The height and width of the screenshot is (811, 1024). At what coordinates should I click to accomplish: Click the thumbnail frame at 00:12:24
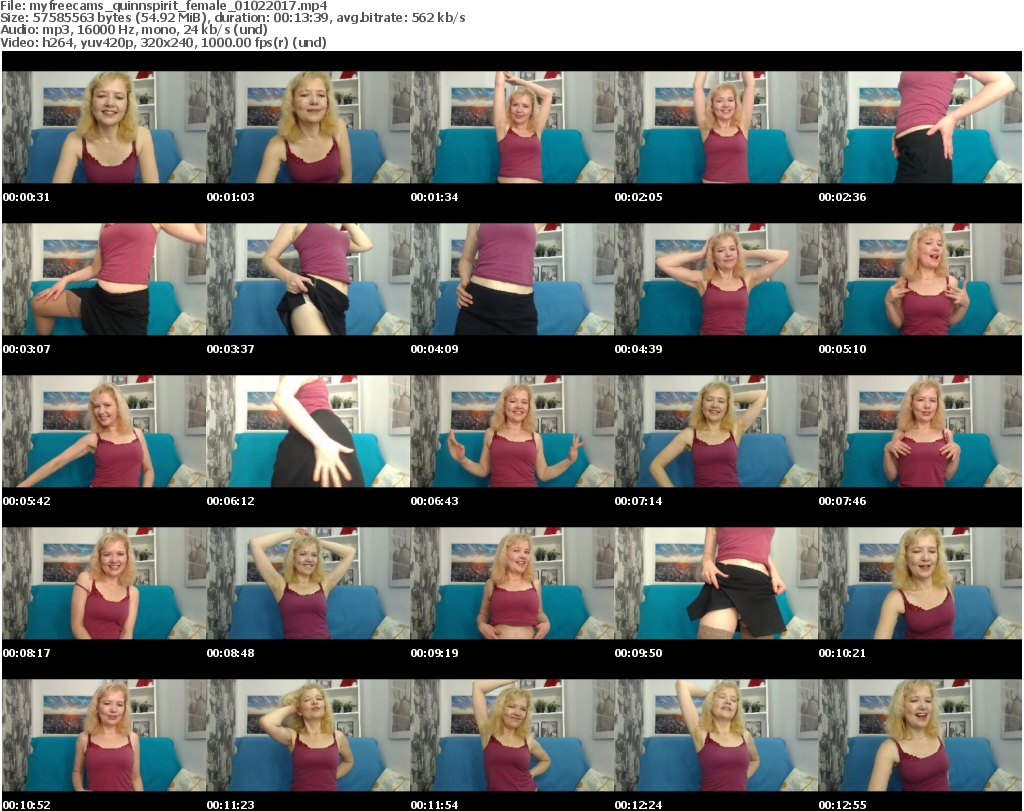[716, 735]
